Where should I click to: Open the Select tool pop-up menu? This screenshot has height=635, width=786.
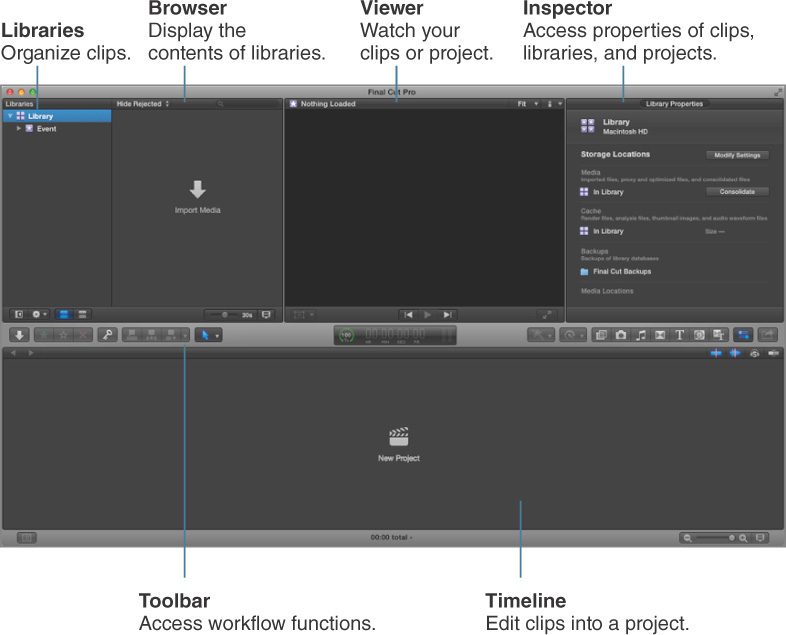click(x=209, y=335)
